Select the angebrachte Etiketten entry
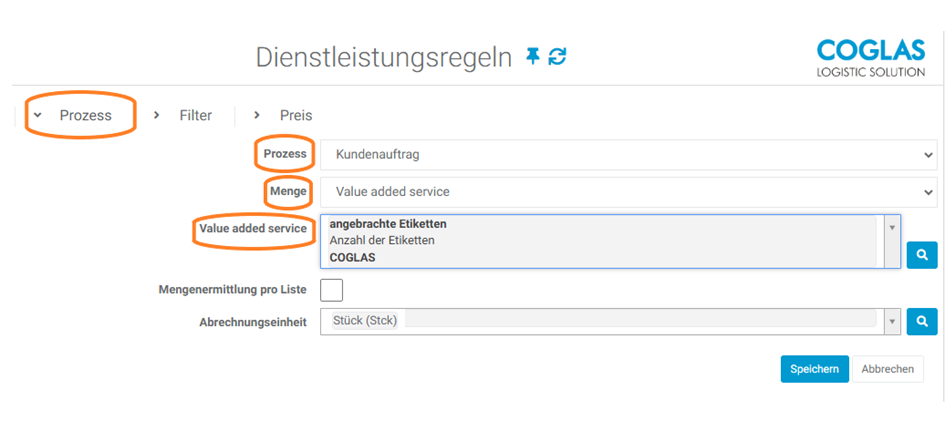The width and height of the screenshot is (945, 431). coord(388,224)
